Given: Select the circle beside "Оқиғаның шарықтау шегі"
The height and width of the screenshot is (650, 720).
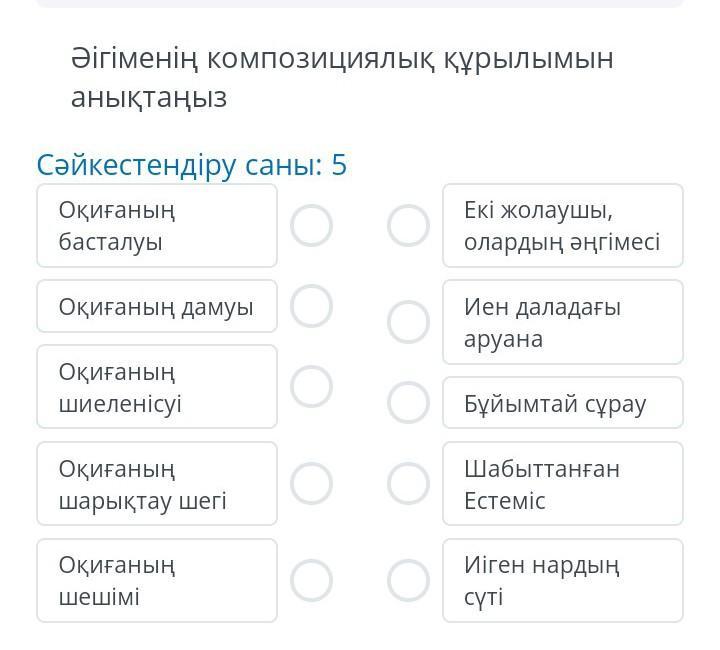Looking at the screenshot, I should tap(311, 483).
